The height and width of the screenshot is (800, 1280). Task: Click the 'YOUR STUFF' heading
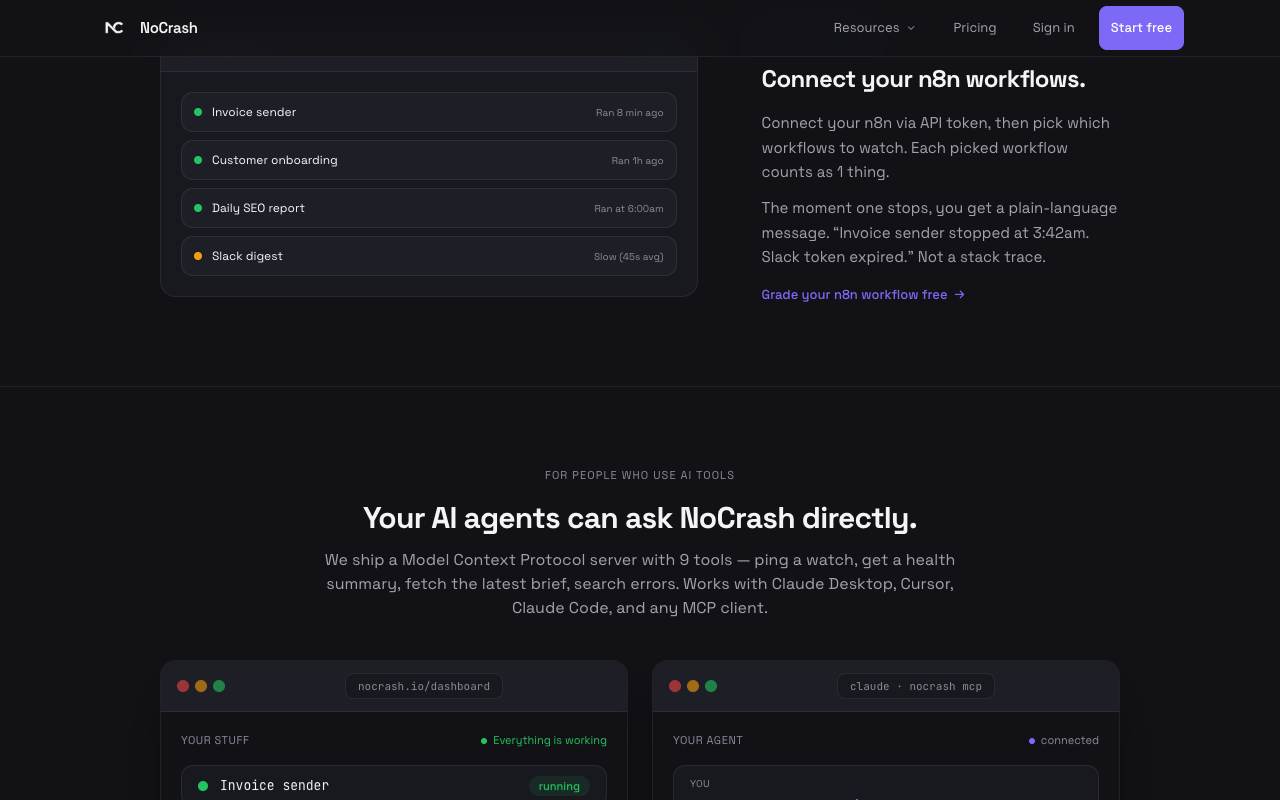[215, 740]
